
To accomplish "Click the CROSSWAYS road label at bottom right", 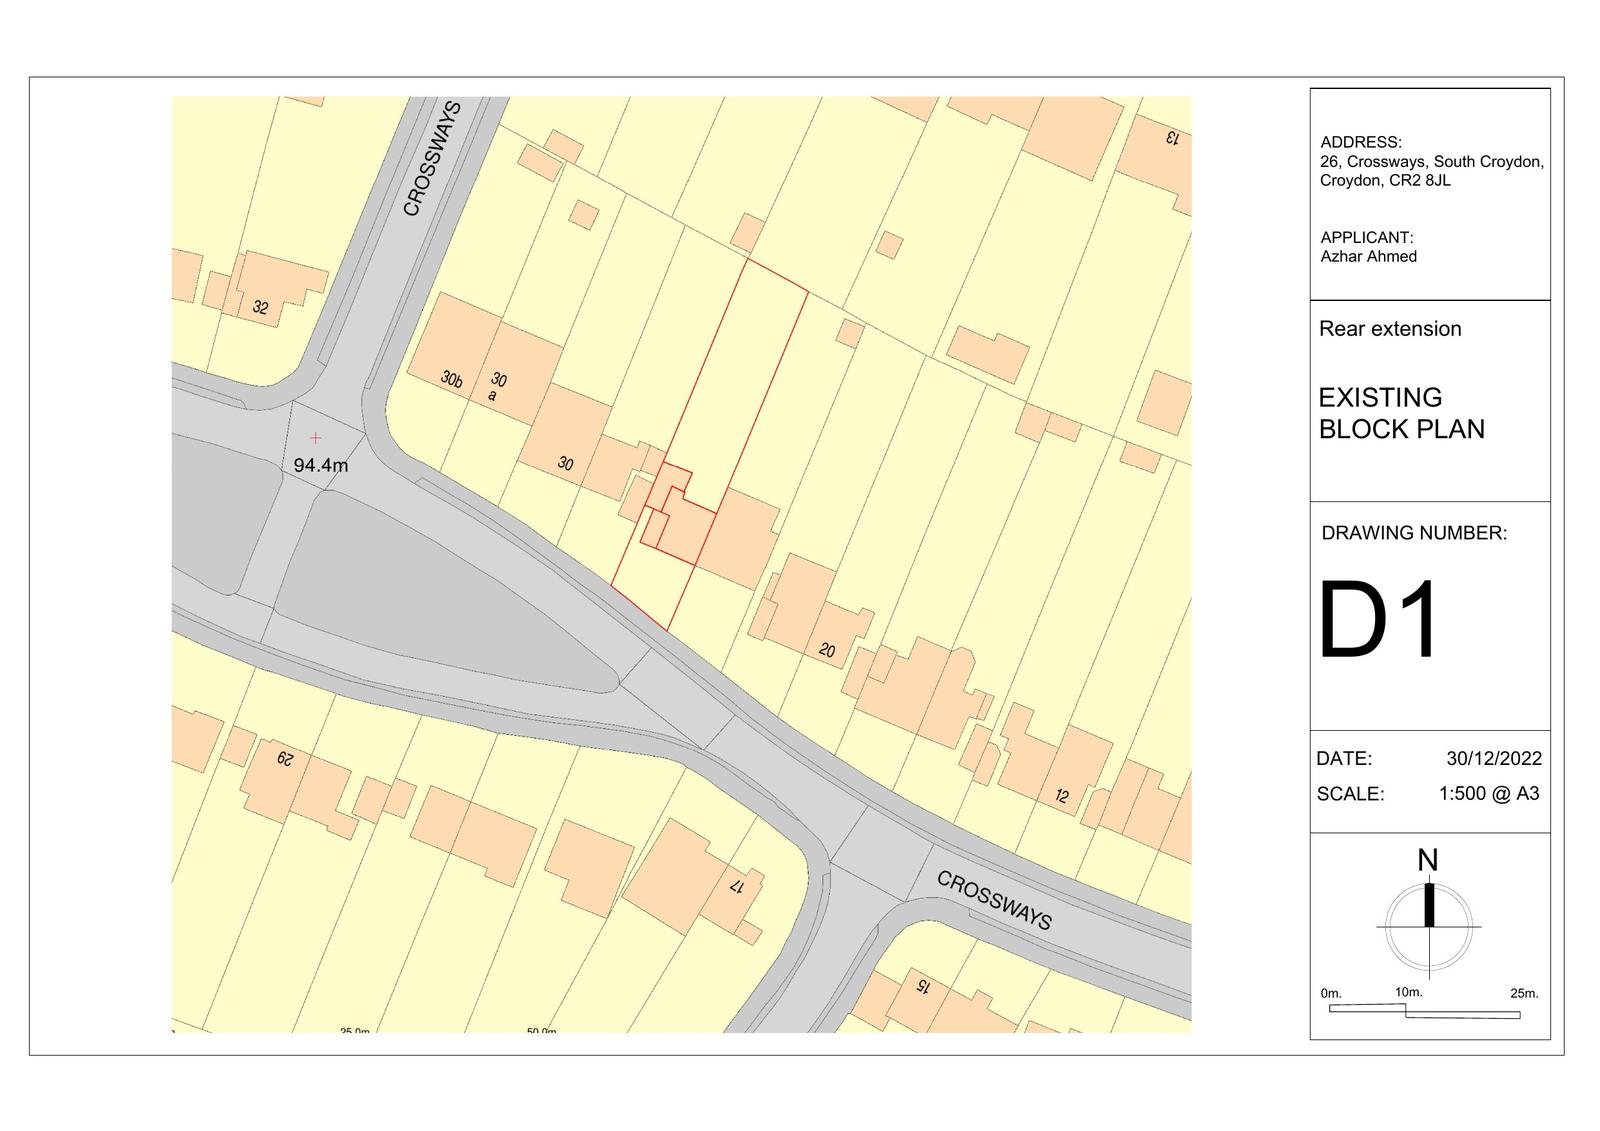I will [x=994, y=900].
